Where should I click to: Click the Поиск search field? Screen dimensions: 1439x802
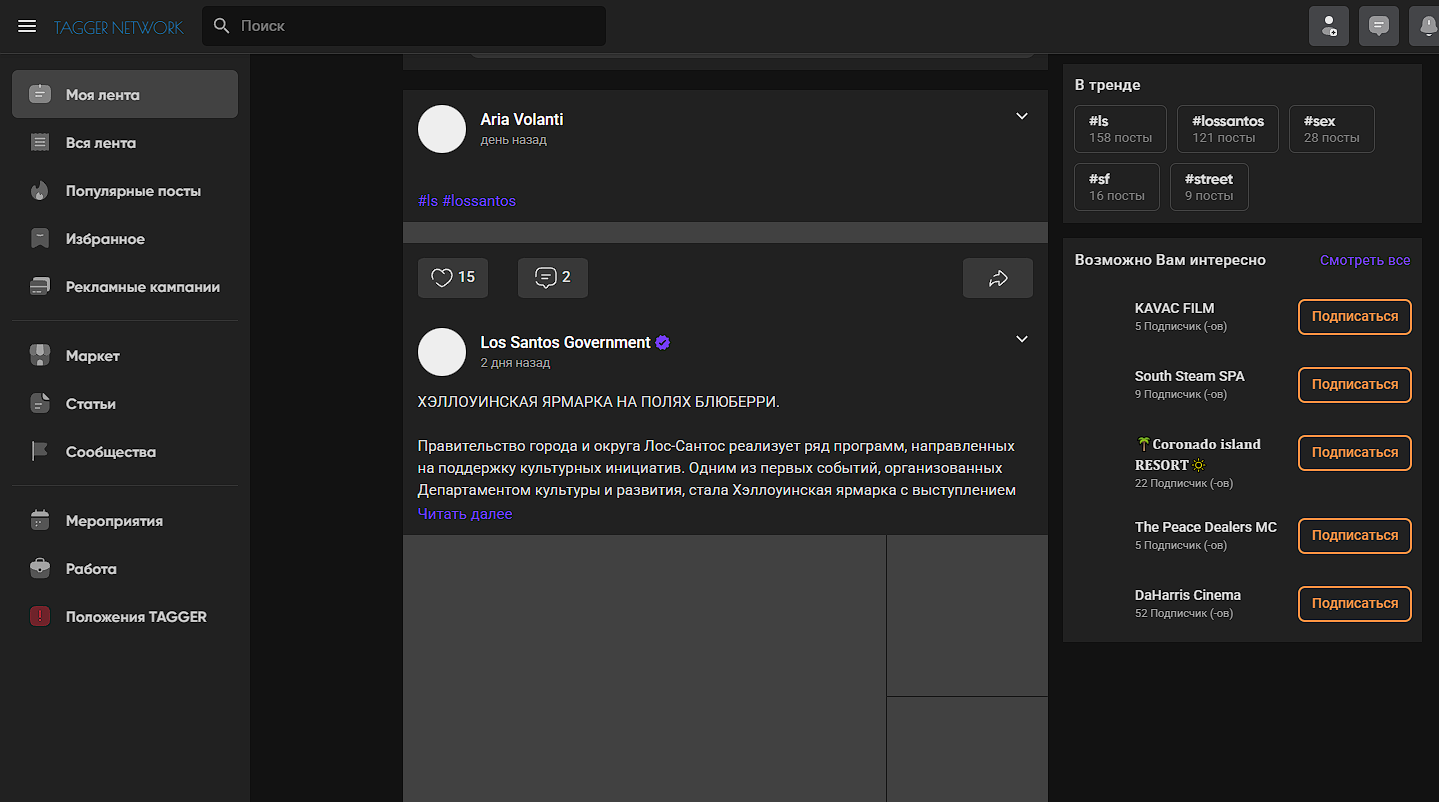pos(404,26)
